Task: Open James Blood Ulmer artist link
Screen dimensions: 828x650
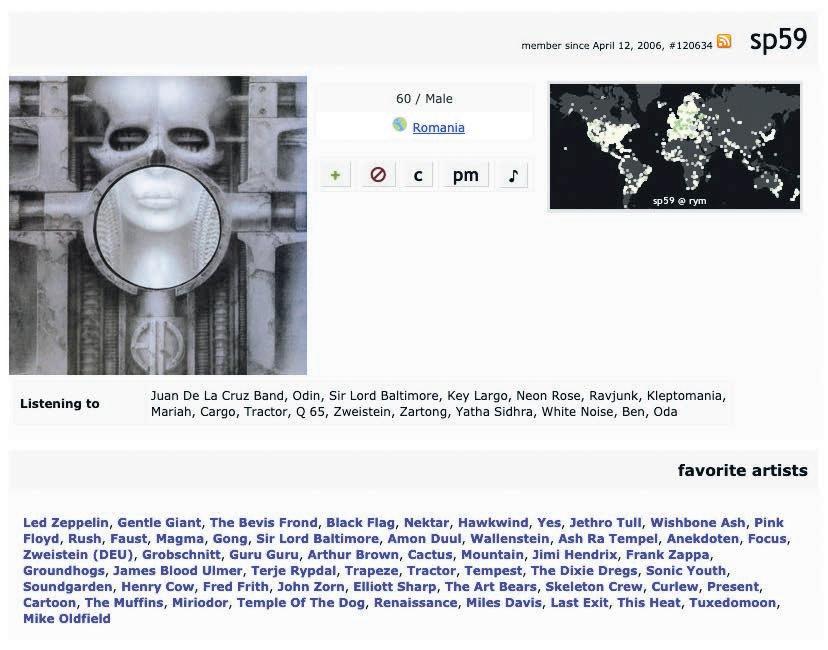Action: point(177,571)
